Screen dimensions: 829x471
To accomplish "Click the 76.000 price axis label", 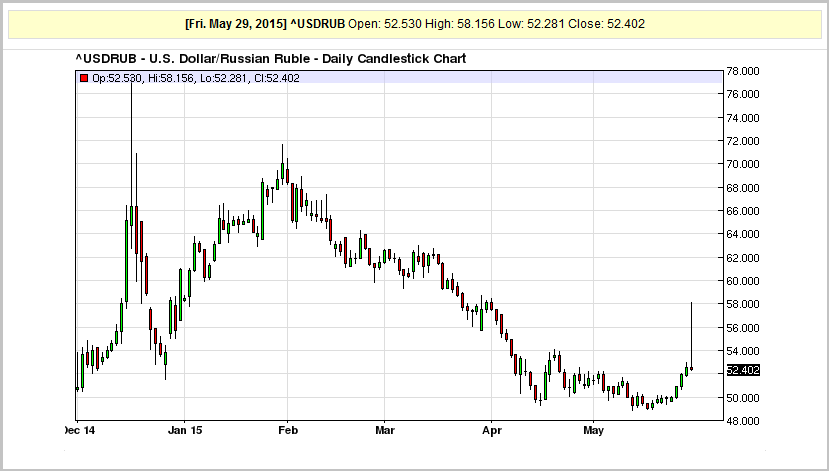I will [743, 94].
